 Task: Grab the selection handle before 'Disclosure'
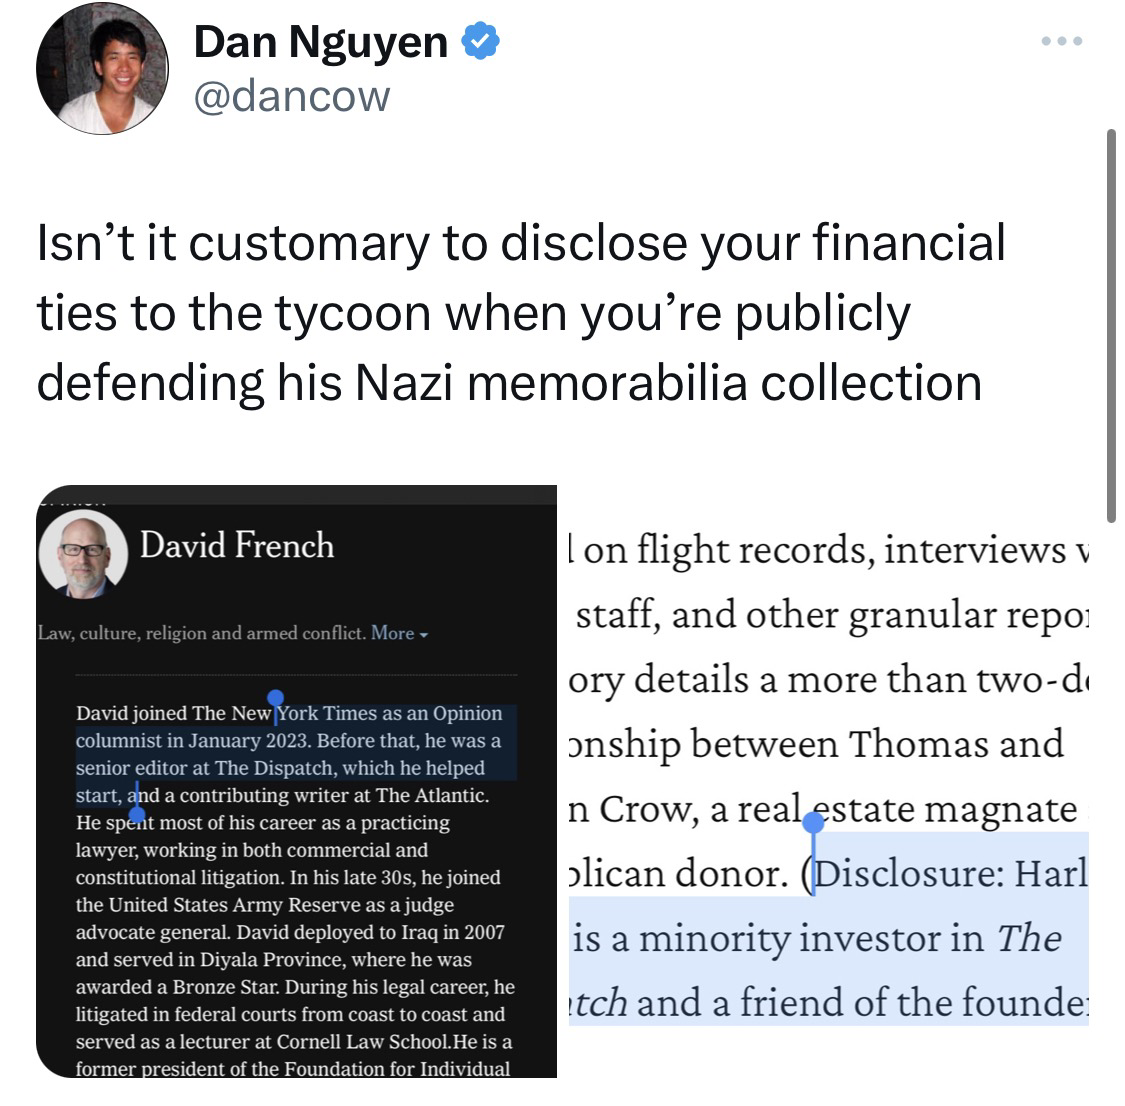pos(813,822)
